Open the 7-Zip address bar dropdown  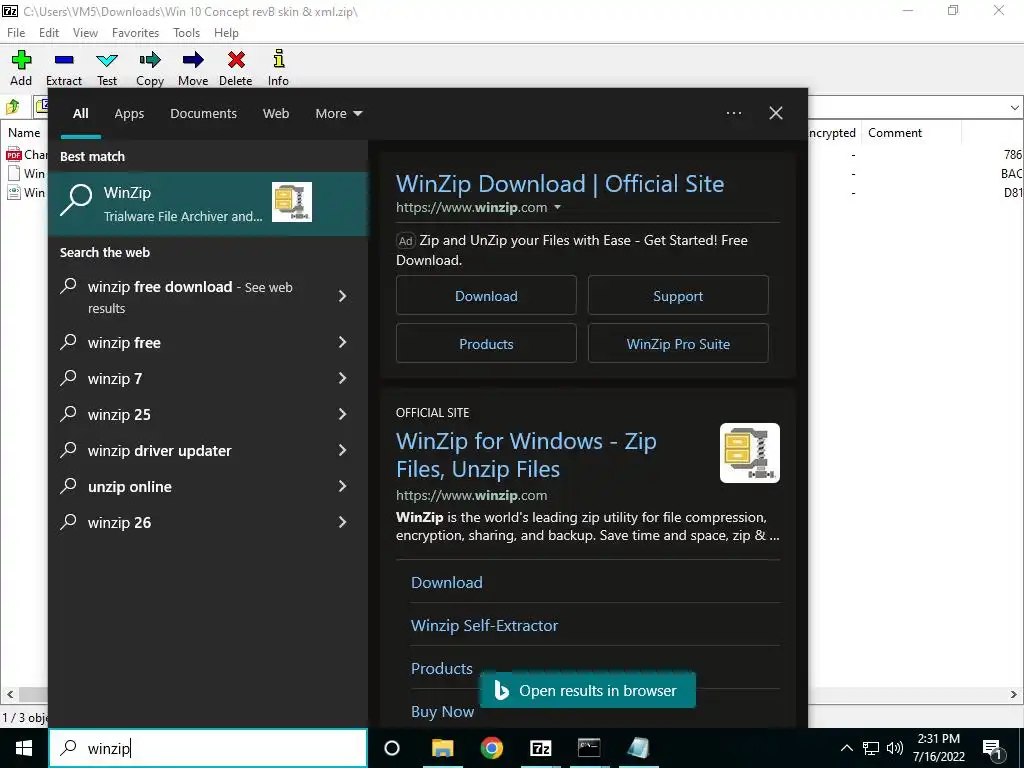coord(1014,107)
